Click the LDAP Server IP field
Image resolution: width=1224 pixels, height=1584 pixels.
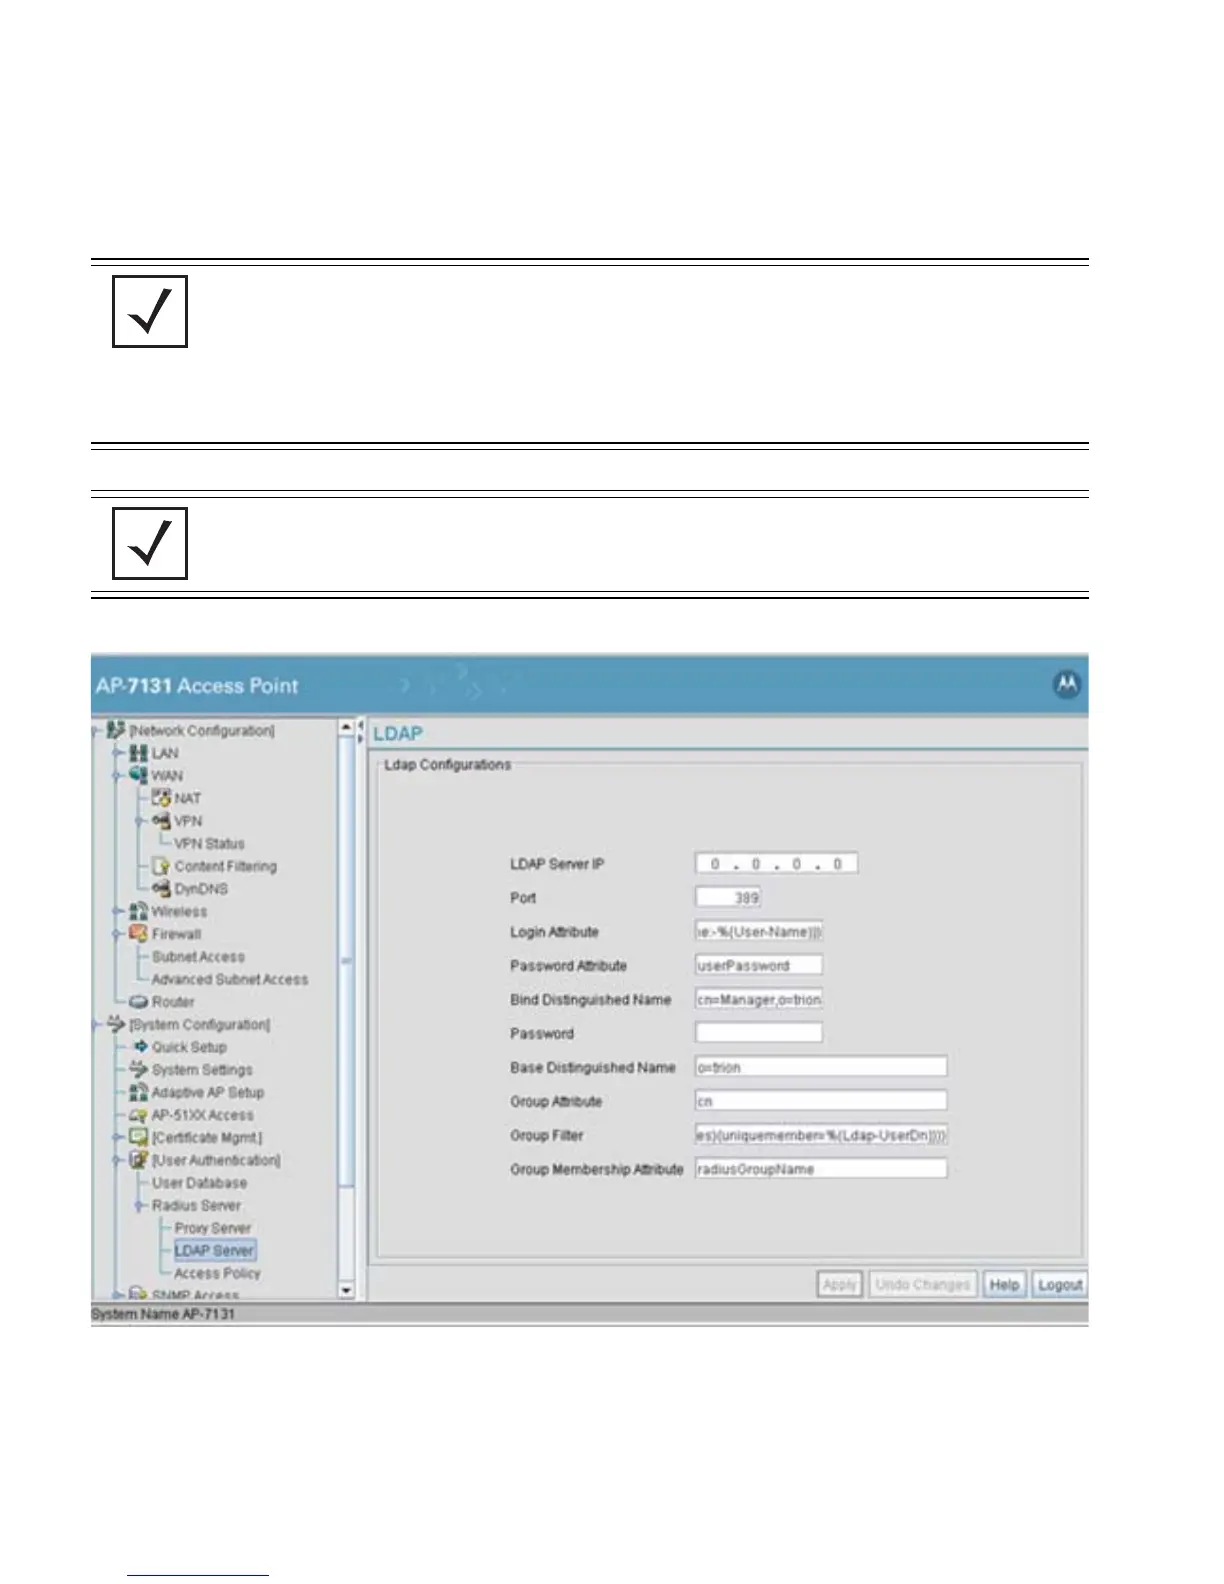click(777, 864)
